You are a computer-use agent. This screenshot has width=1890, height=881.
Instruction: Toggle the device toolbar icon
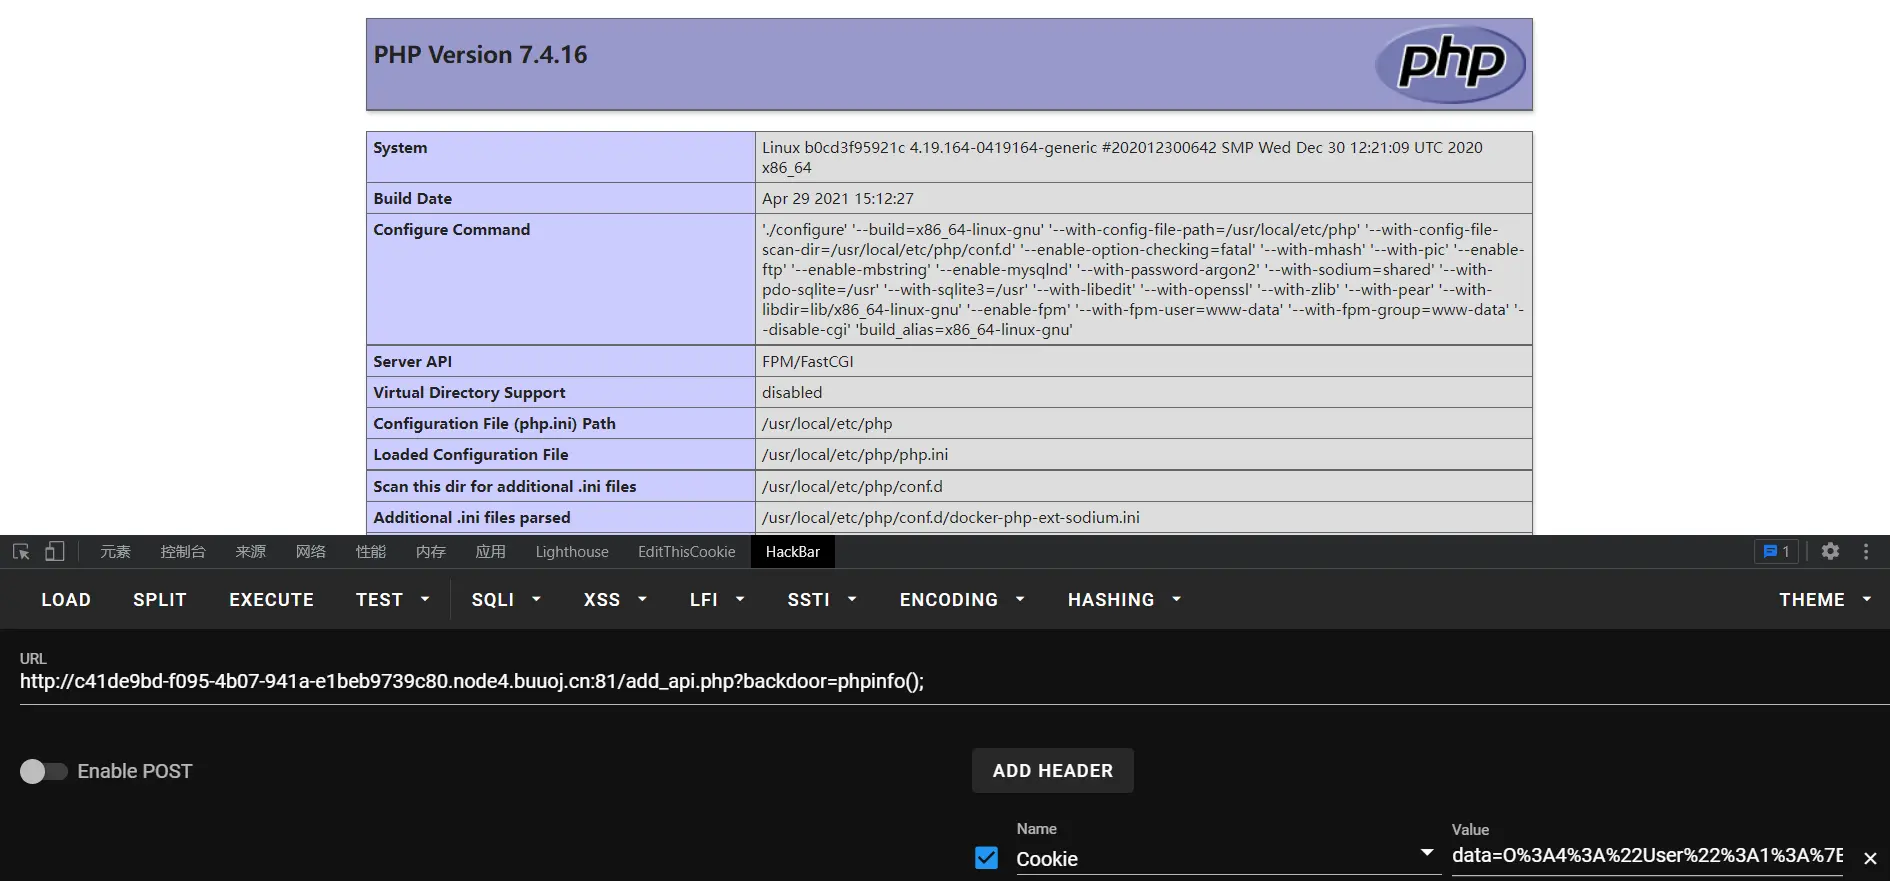[55, 551]
